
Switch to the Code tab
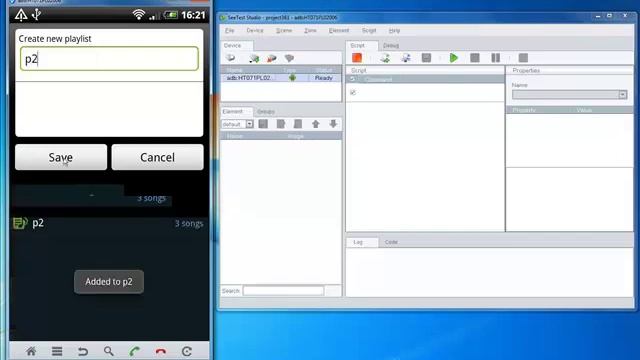391,242
